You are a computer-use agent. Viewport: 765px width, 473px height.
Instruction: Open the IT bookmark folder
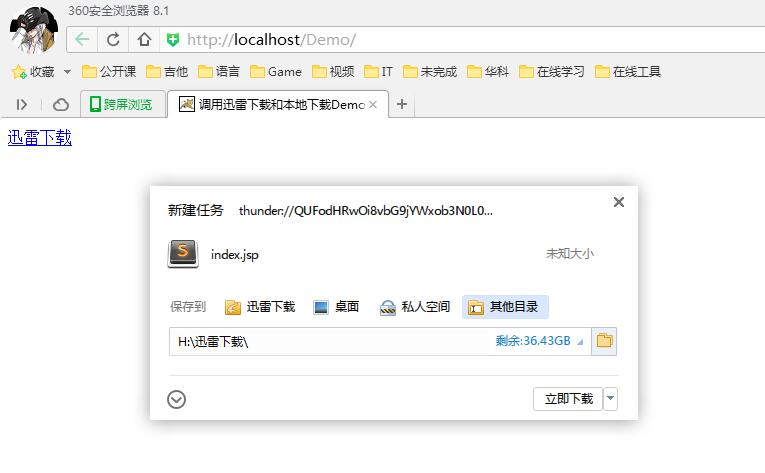378,72
